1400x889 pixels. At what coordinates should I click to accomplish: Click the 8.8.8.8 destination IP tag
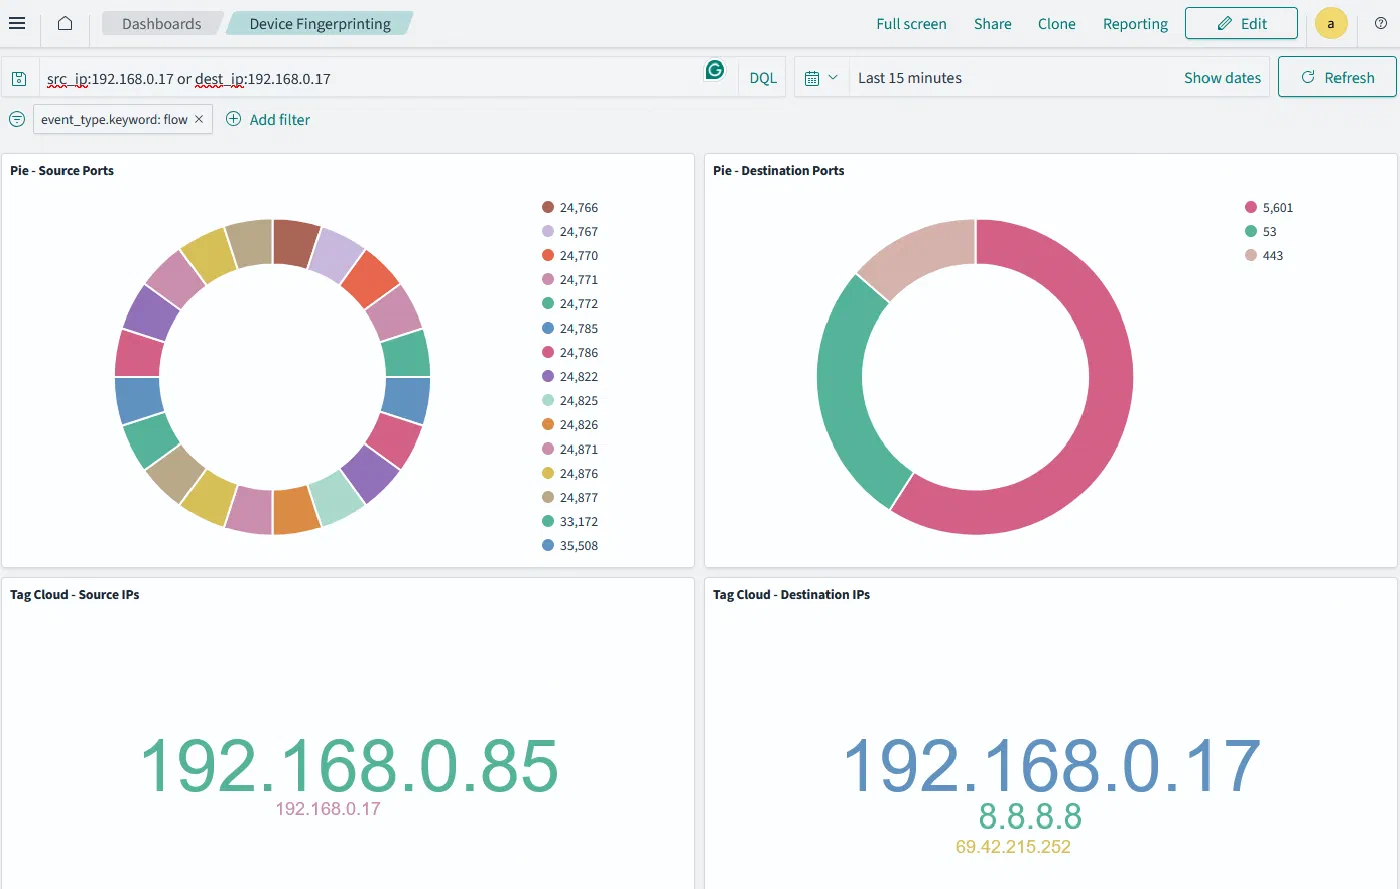point(1030,817)
